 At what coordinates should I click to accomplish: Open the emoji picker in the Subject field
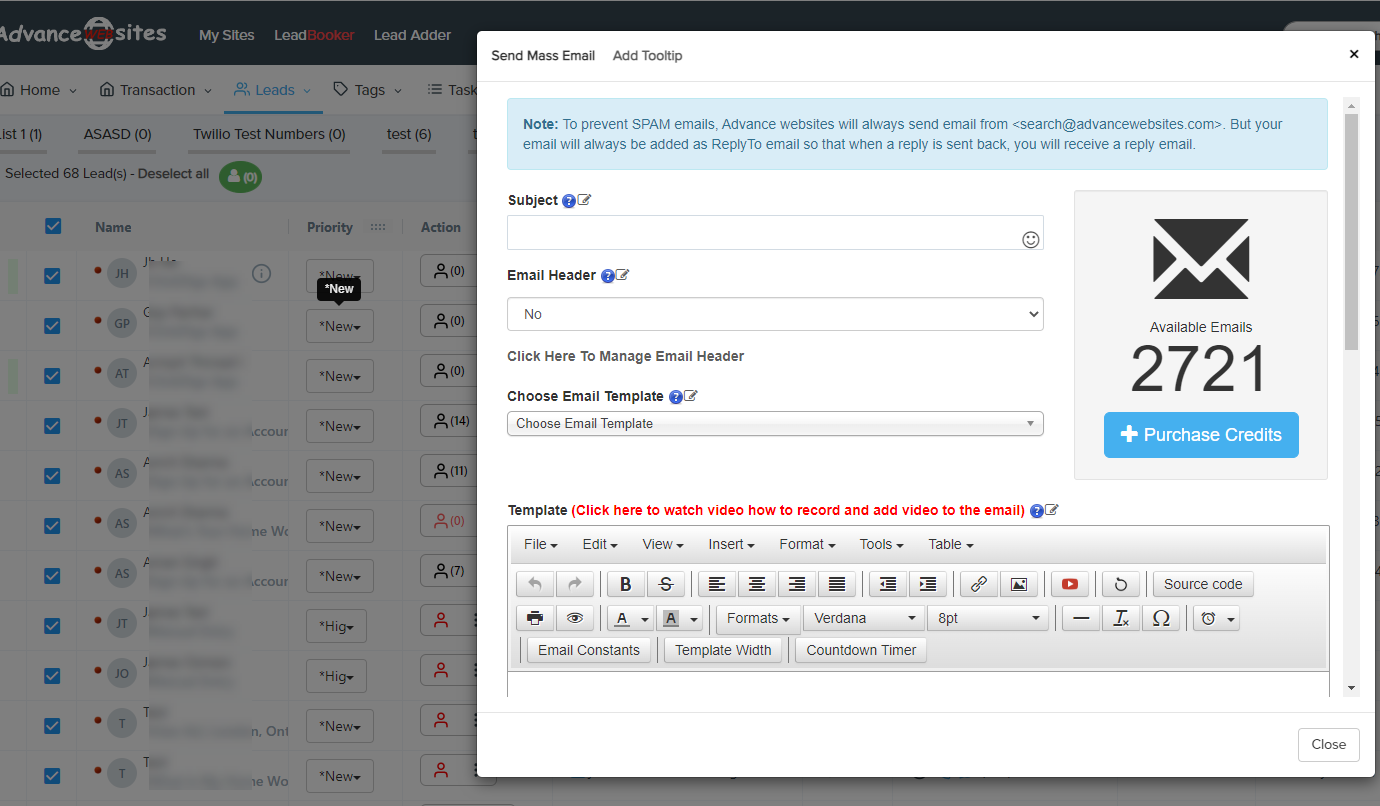coord(1030,239)
